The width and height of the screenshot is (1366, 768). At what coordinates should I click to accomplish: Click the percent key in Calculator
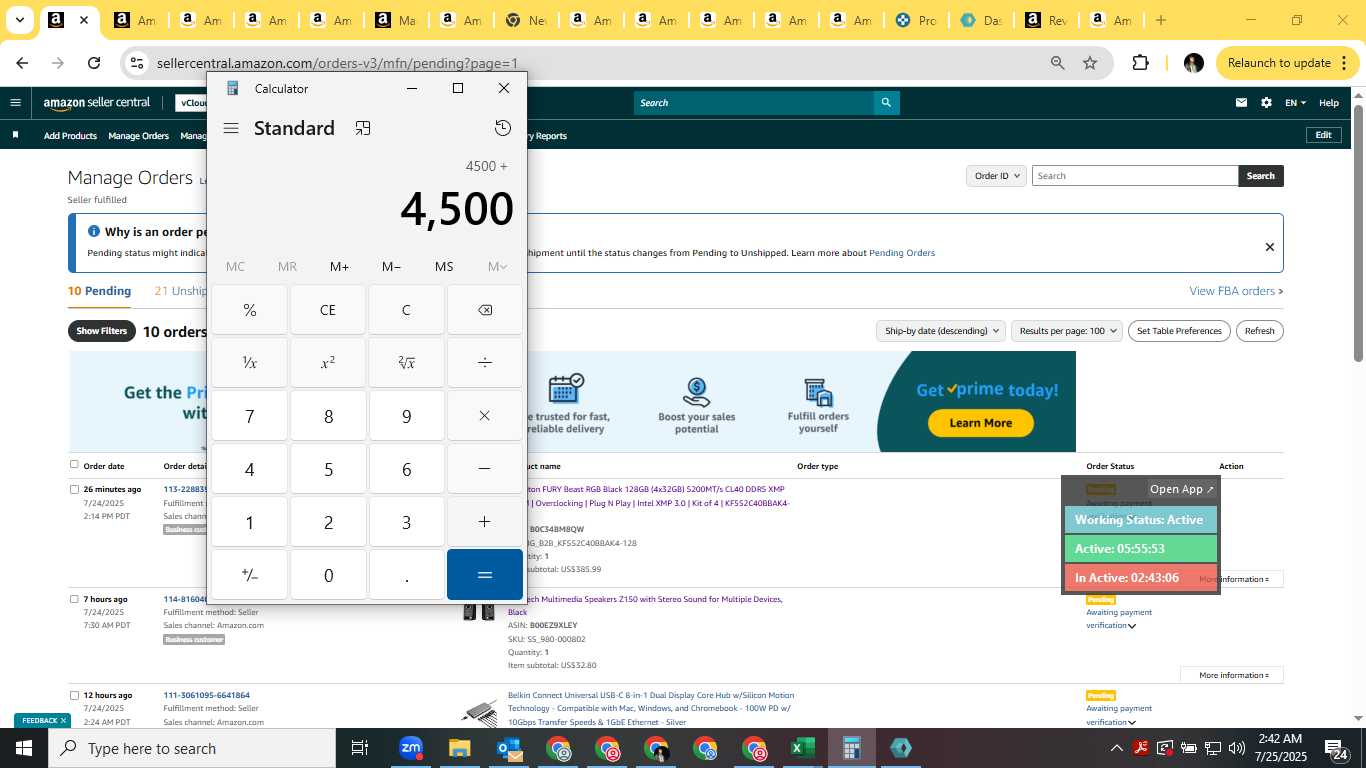coord(250,310)
